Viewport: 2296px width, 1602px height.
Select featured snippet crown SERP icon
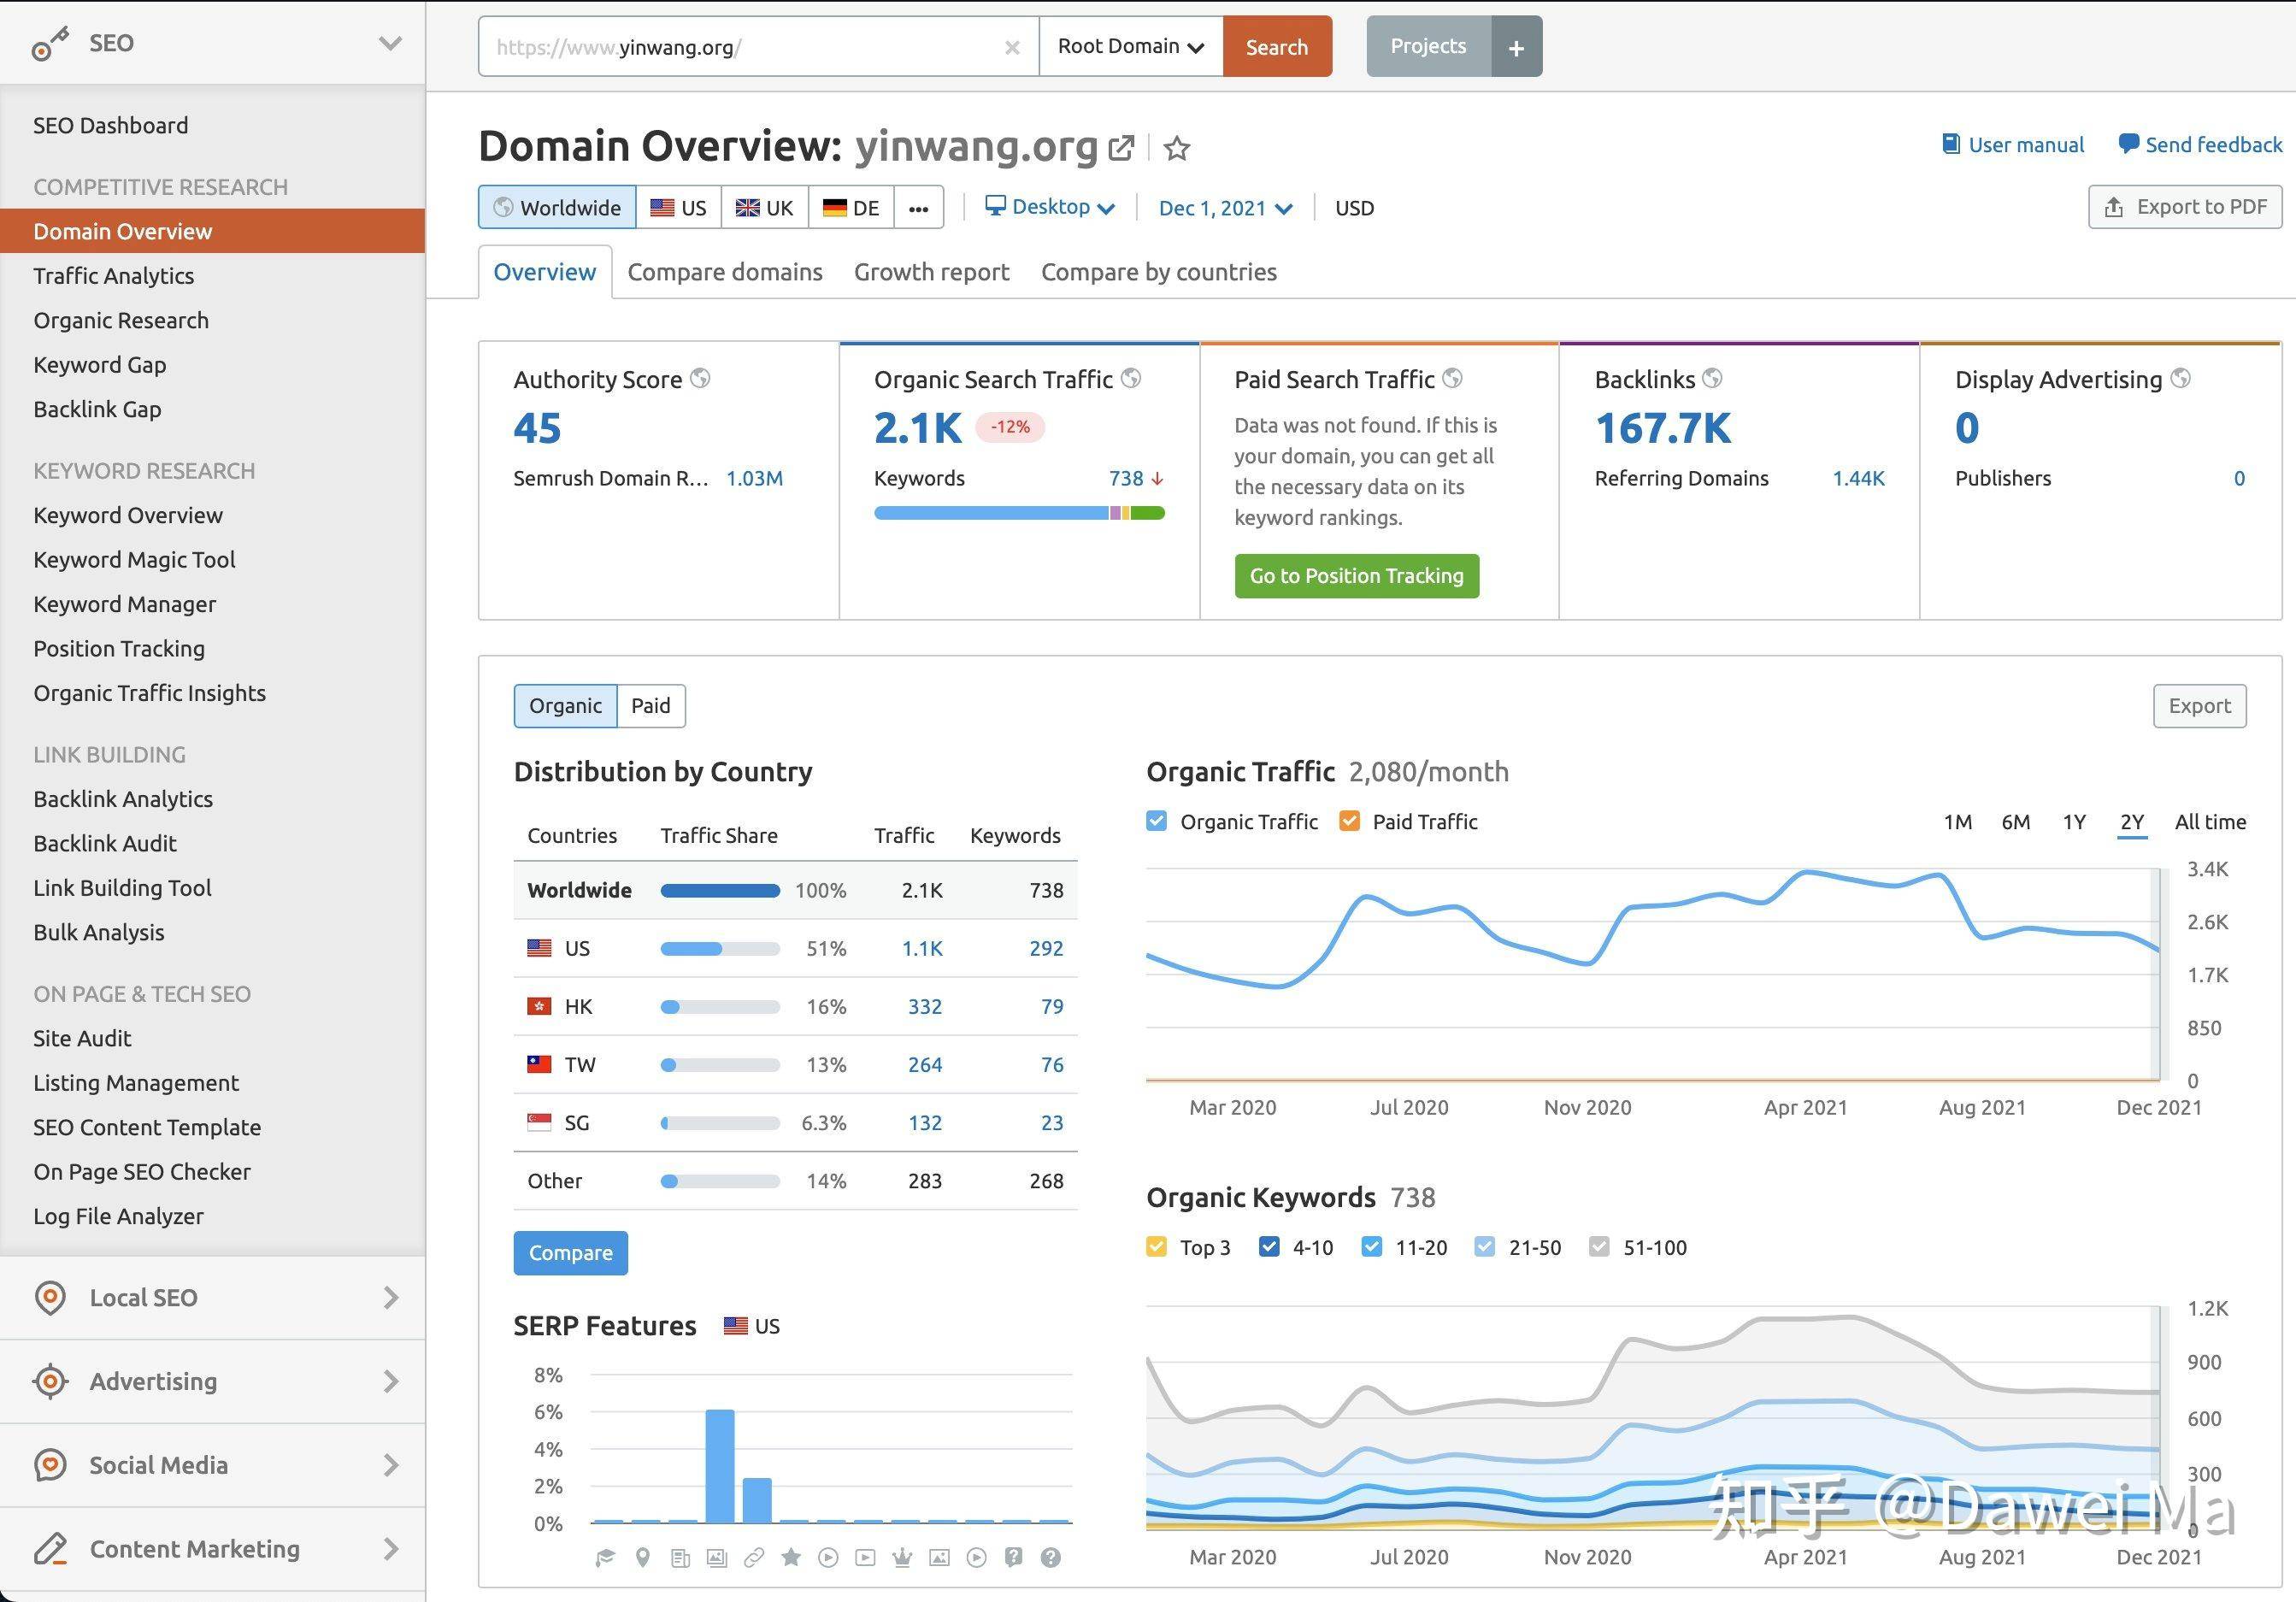click(x=902, y=1557)
